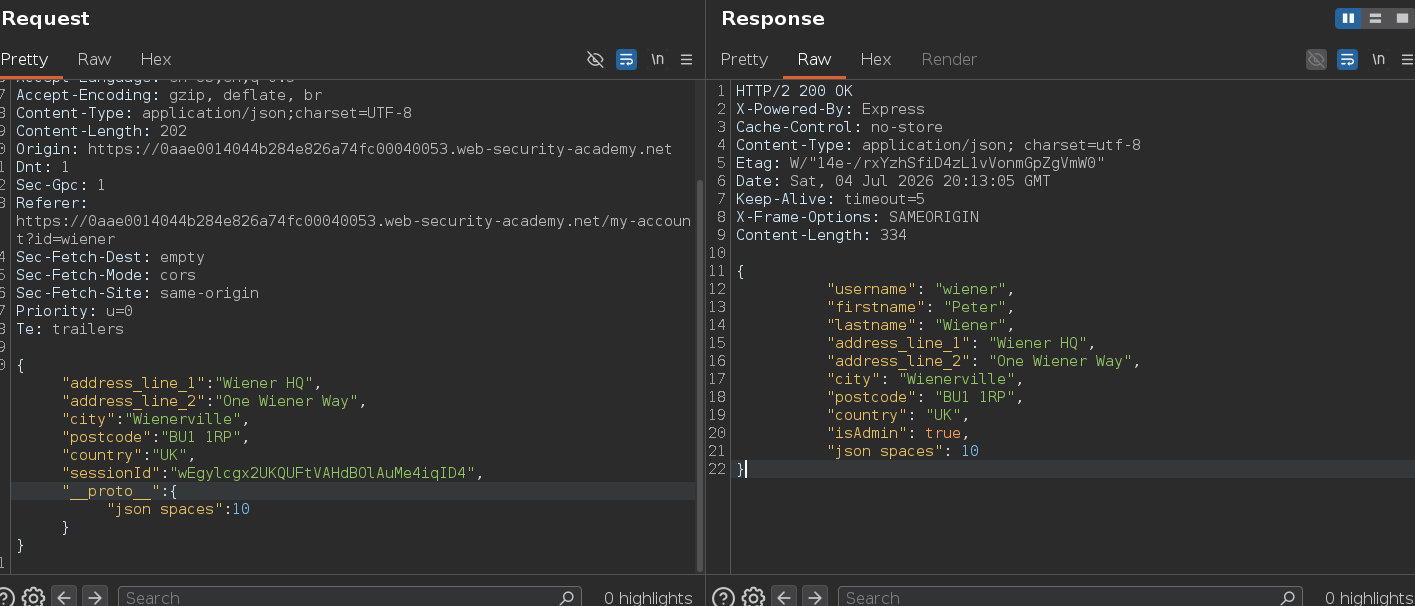Viewport: 1415px width, 606px height.
Task: Click the Request panel title
Action: coord(45,18)
